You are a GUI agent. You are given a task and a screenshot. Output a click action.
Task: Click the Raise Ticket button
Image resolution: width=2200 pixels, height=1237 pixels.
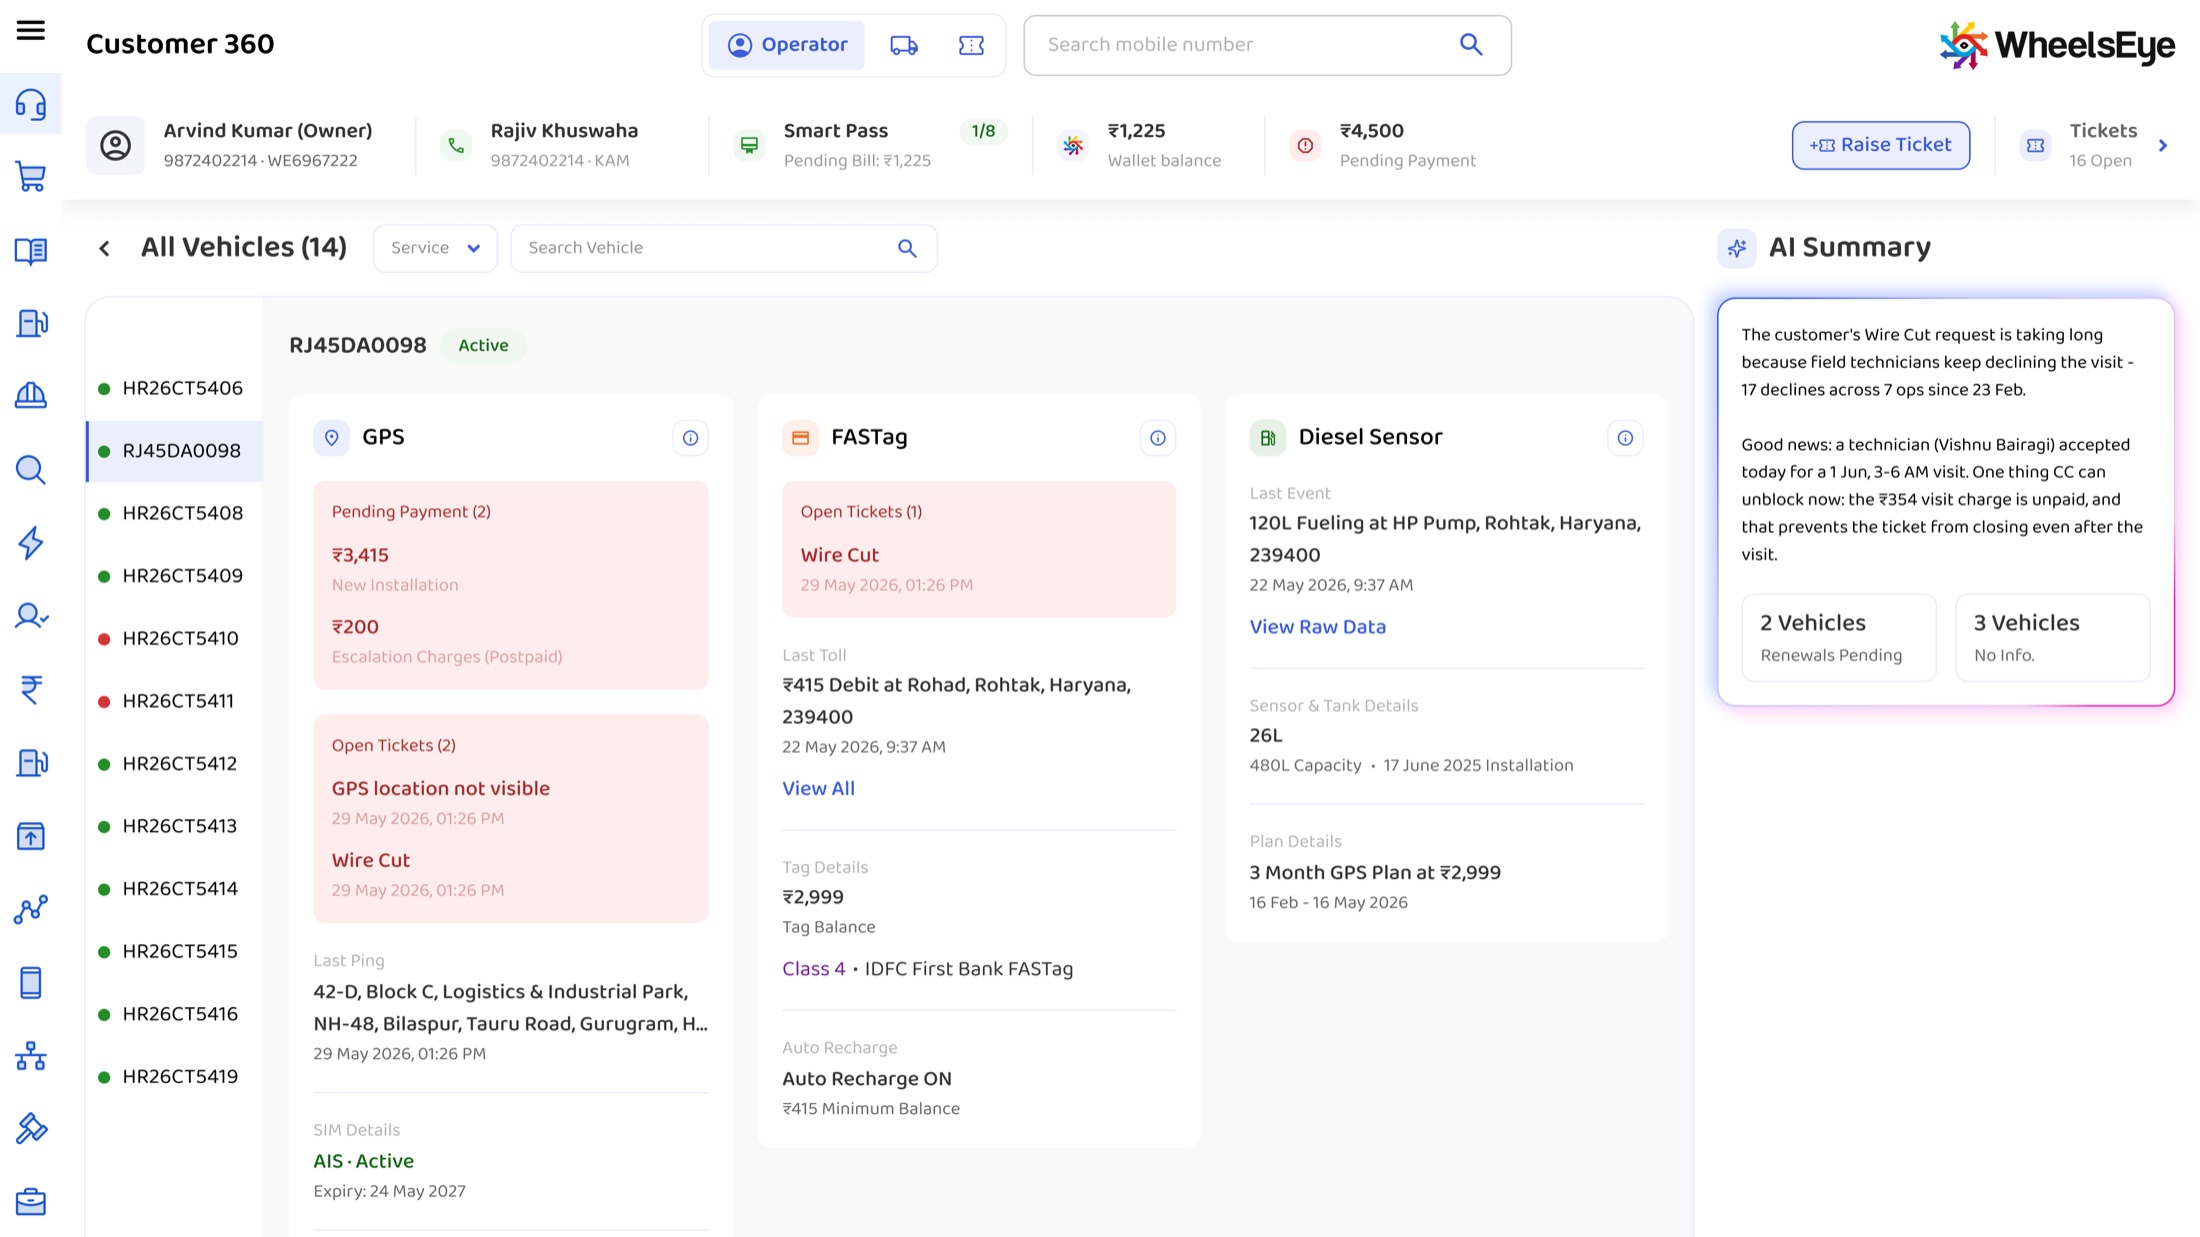point(1880,145)
